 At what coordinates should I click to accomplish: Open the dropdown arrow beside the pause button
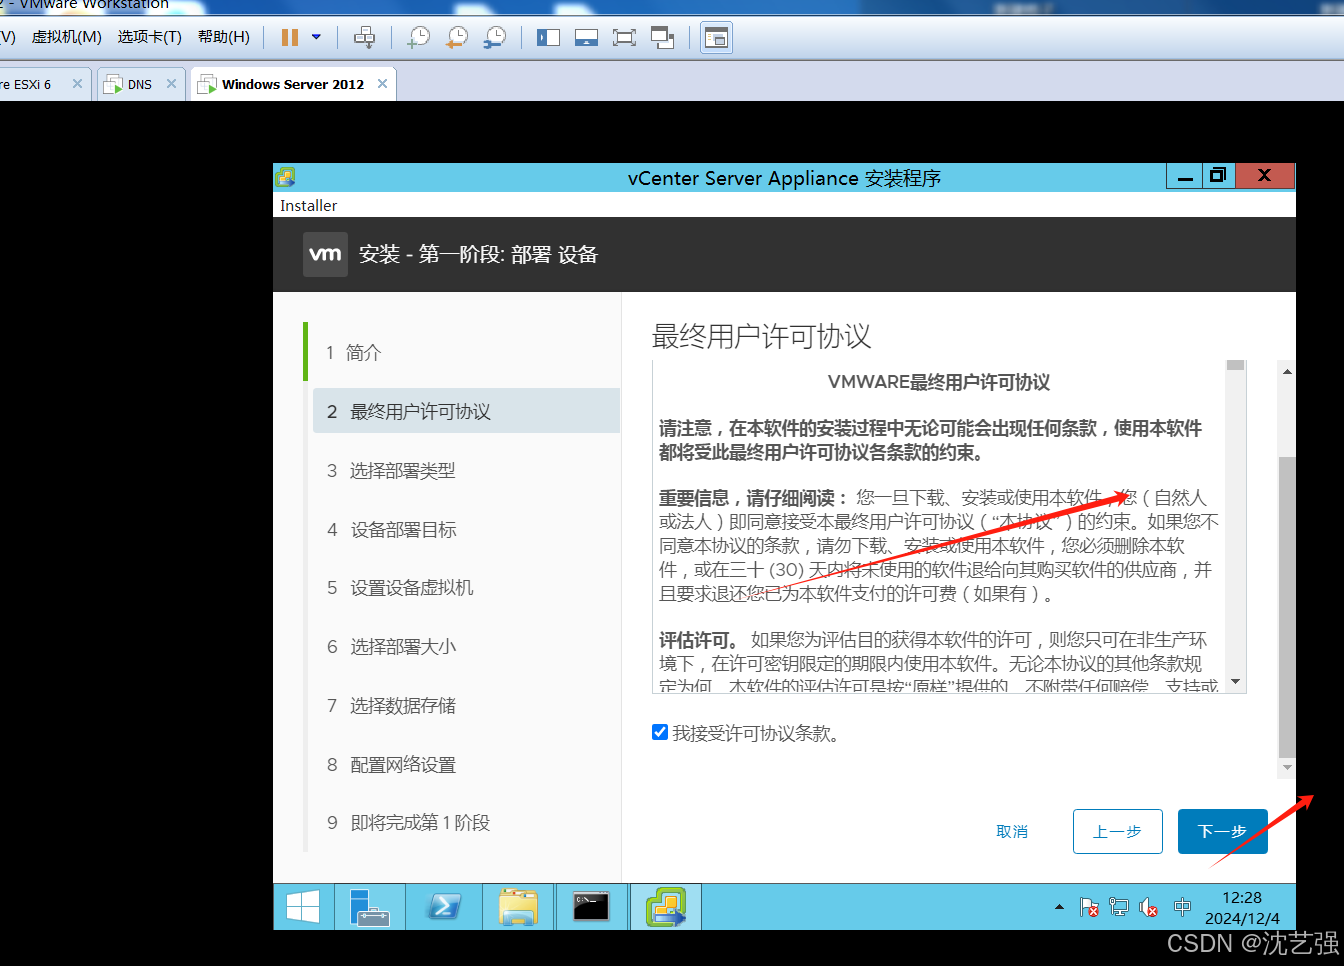[317, 38]
